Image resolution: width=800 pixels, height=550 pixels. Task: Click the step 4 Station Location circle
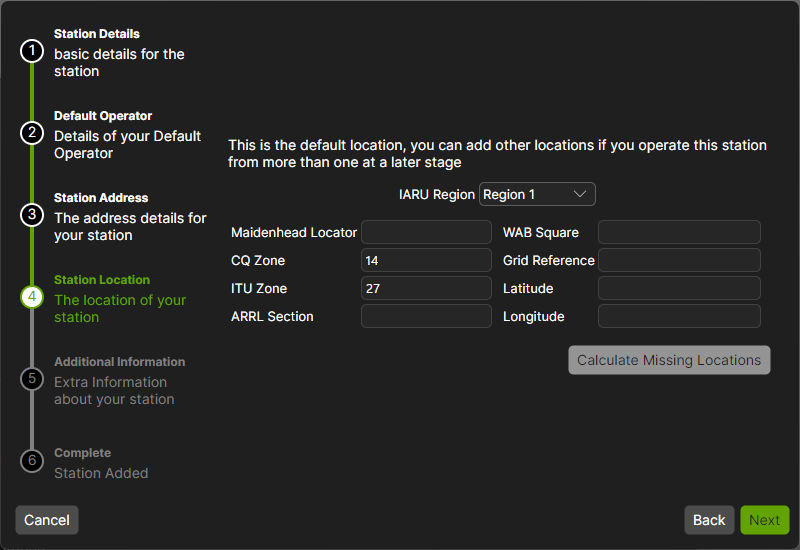[32, 297]
